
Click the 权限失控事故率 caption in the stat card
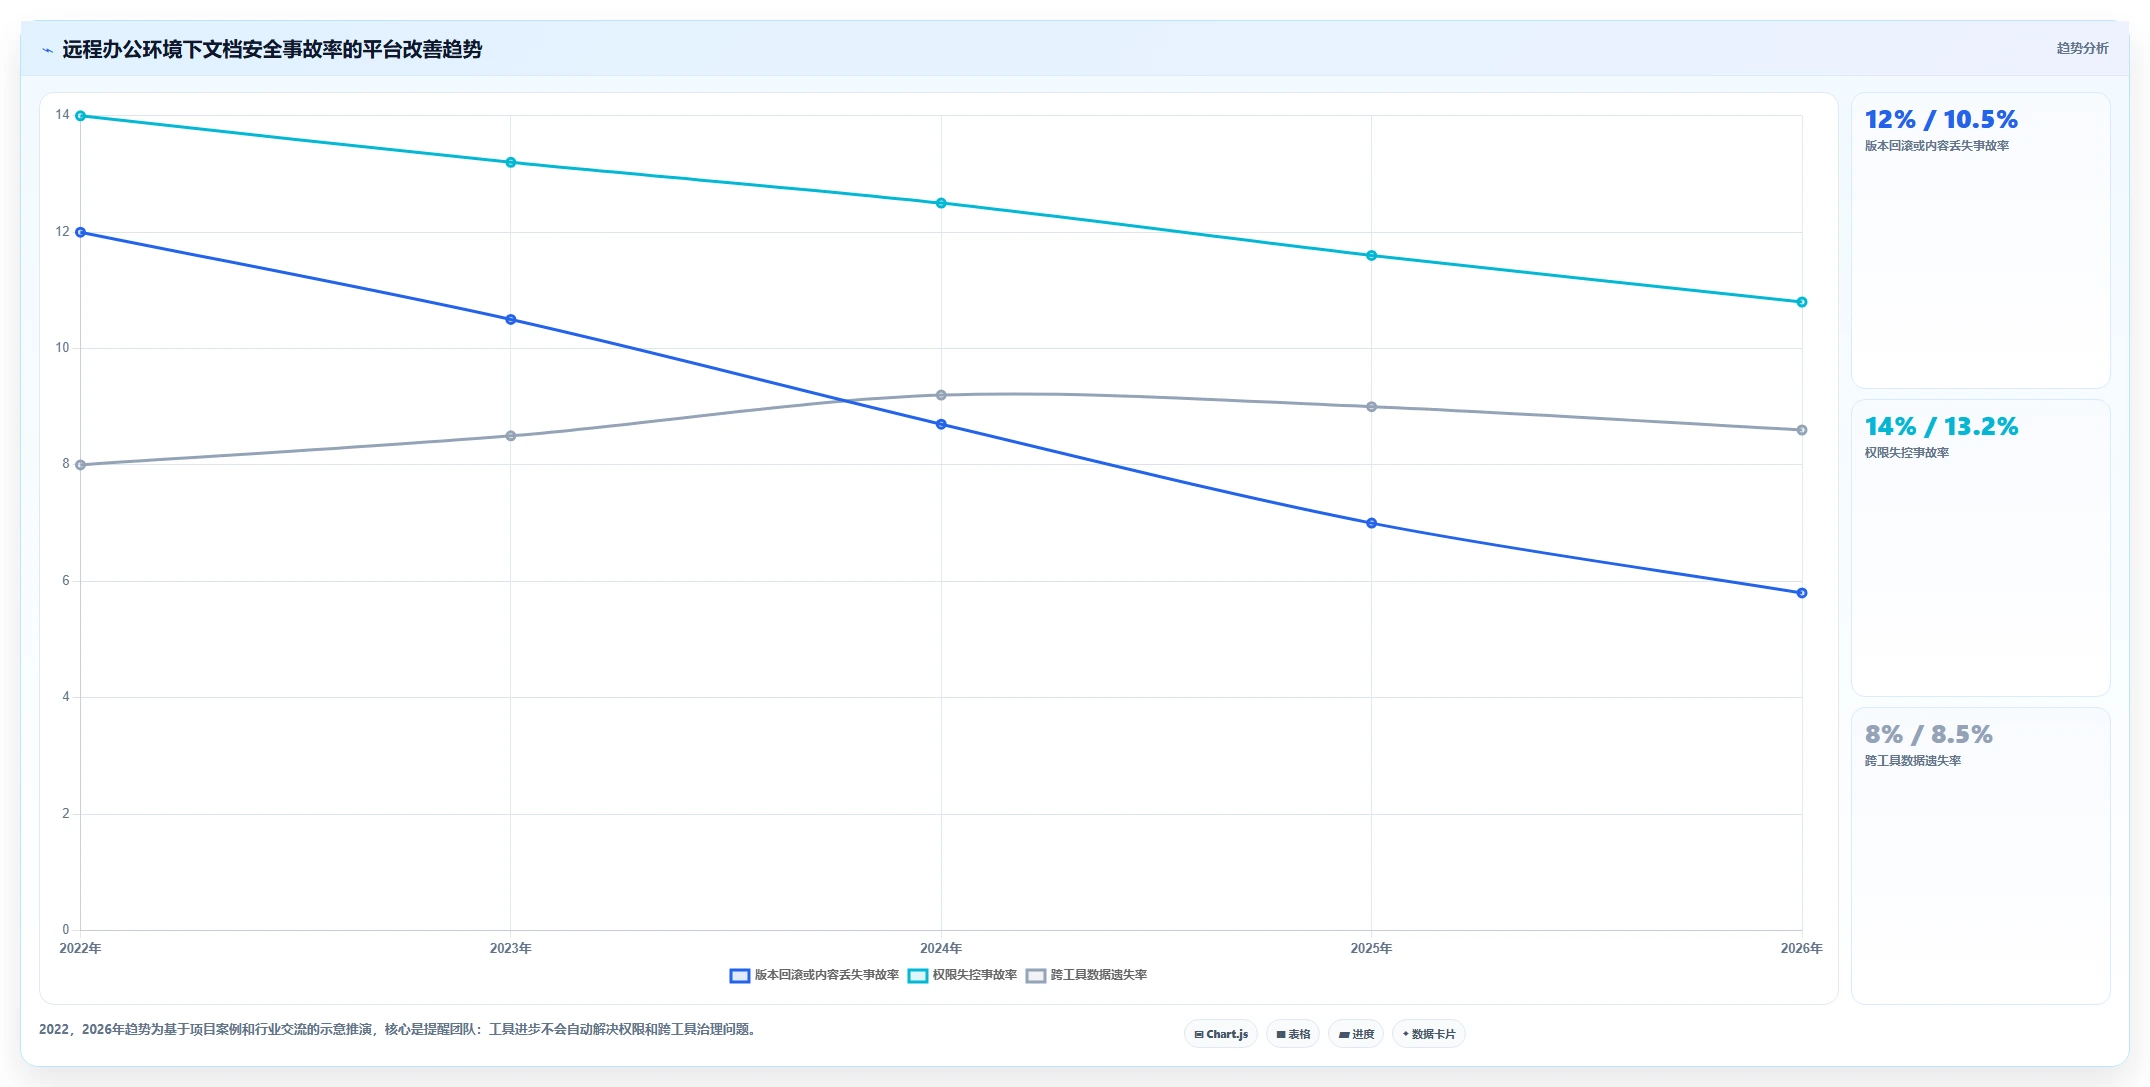pos(1907,453)
